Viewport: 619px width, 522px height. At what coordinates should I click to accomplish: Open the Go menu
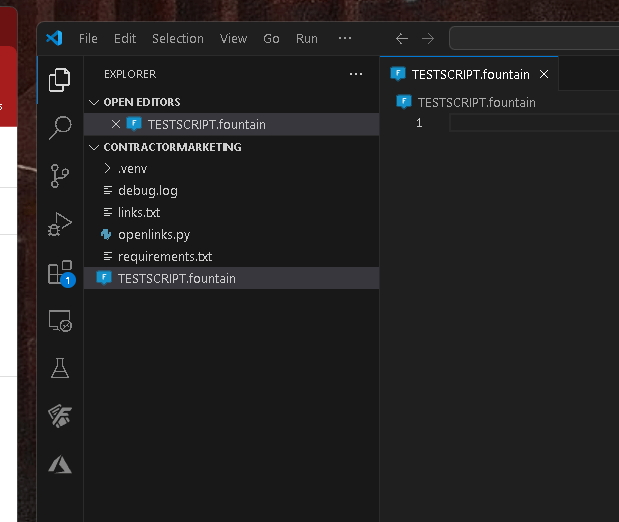[x=271, y=39]
